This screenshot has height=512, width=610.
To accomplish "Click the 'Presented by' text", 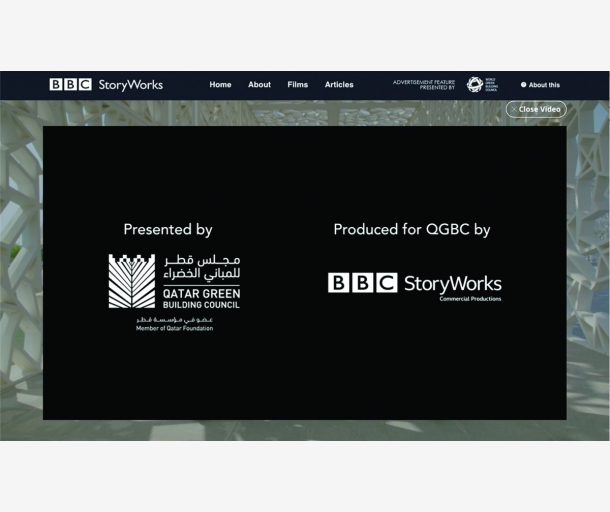I will (168, 230).
